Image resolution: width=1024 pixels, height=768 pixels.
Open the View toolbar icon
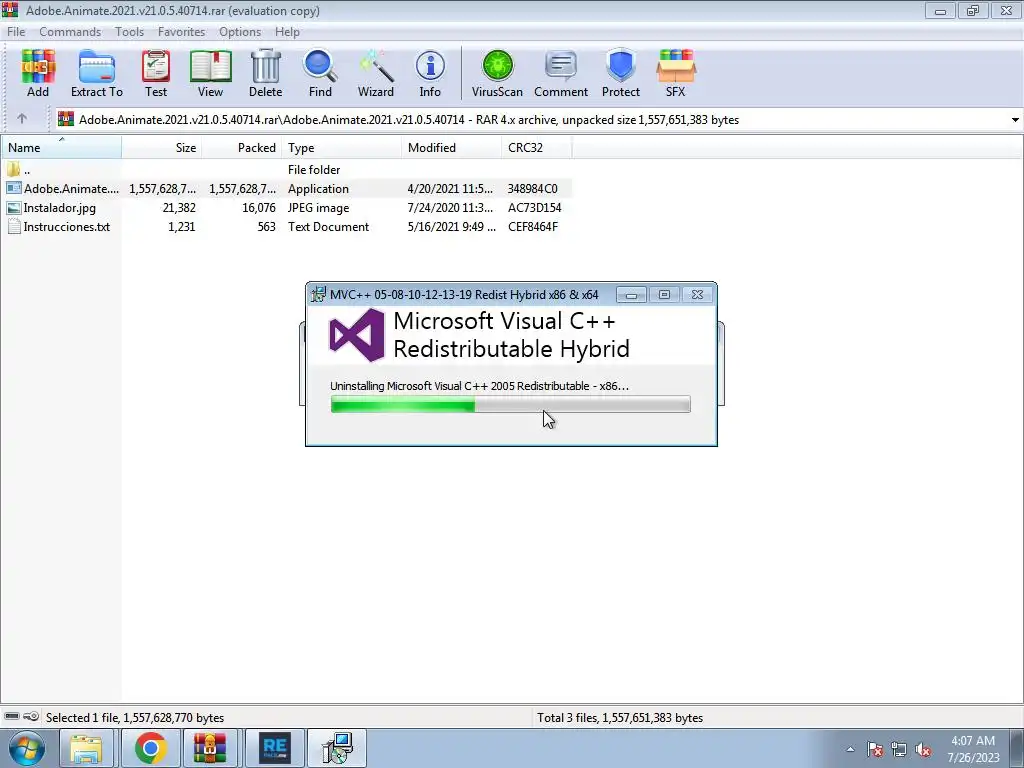point(210,73)
